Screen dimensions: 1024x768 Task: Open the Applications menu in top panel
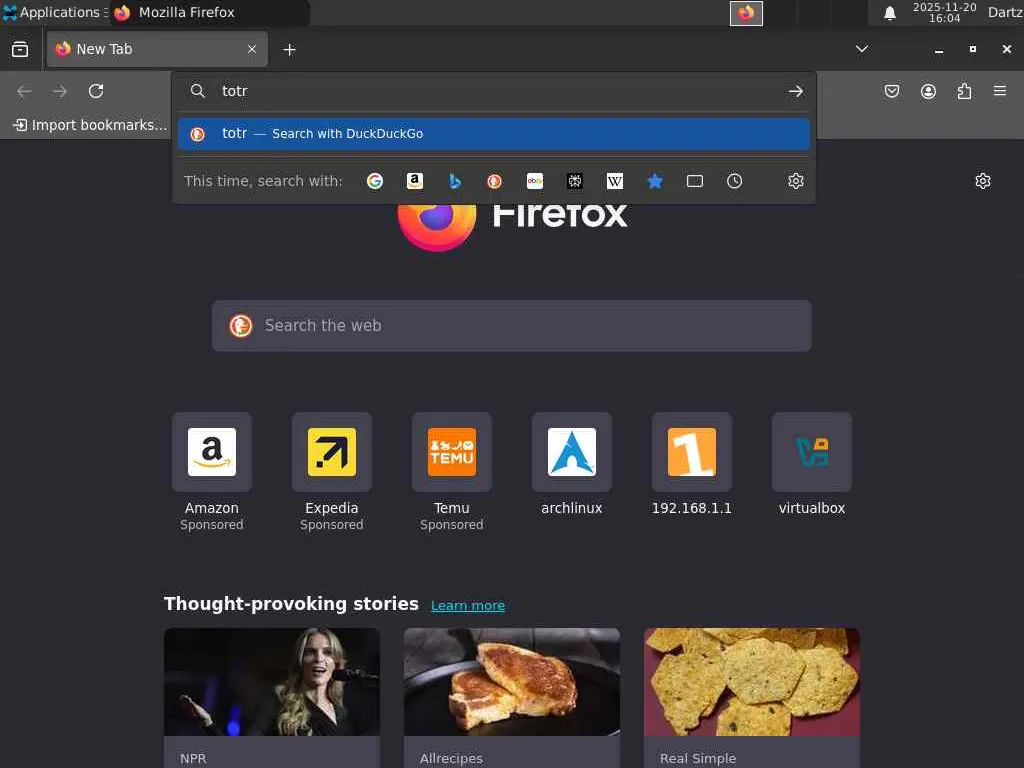pyautogui.click(x=54, y=12)
